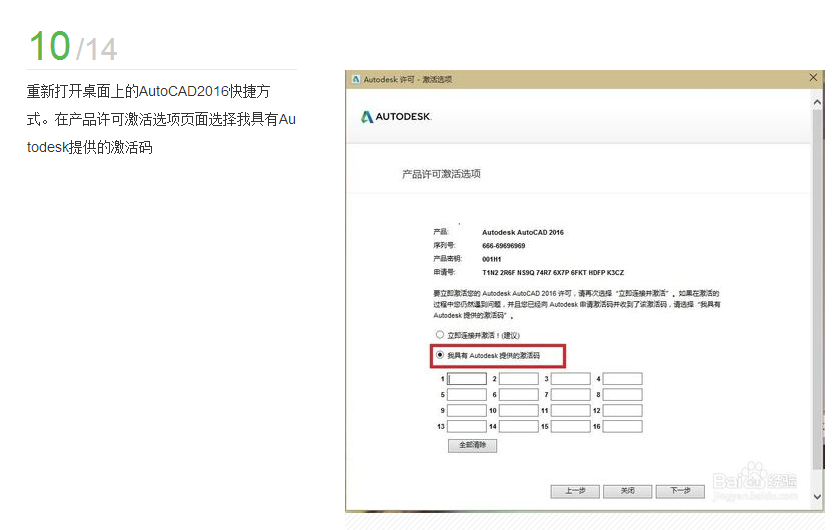The image size is (840, 530).
Task: Click activation code field 16
Action: pos(622,427)
